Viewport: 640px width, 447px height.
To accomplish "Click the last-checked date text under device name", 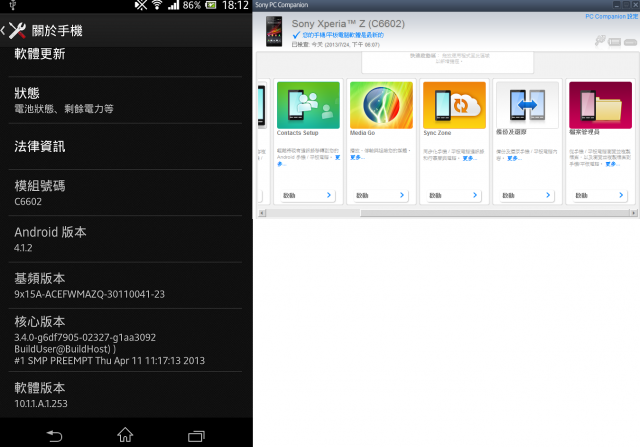I will (336, 44).
